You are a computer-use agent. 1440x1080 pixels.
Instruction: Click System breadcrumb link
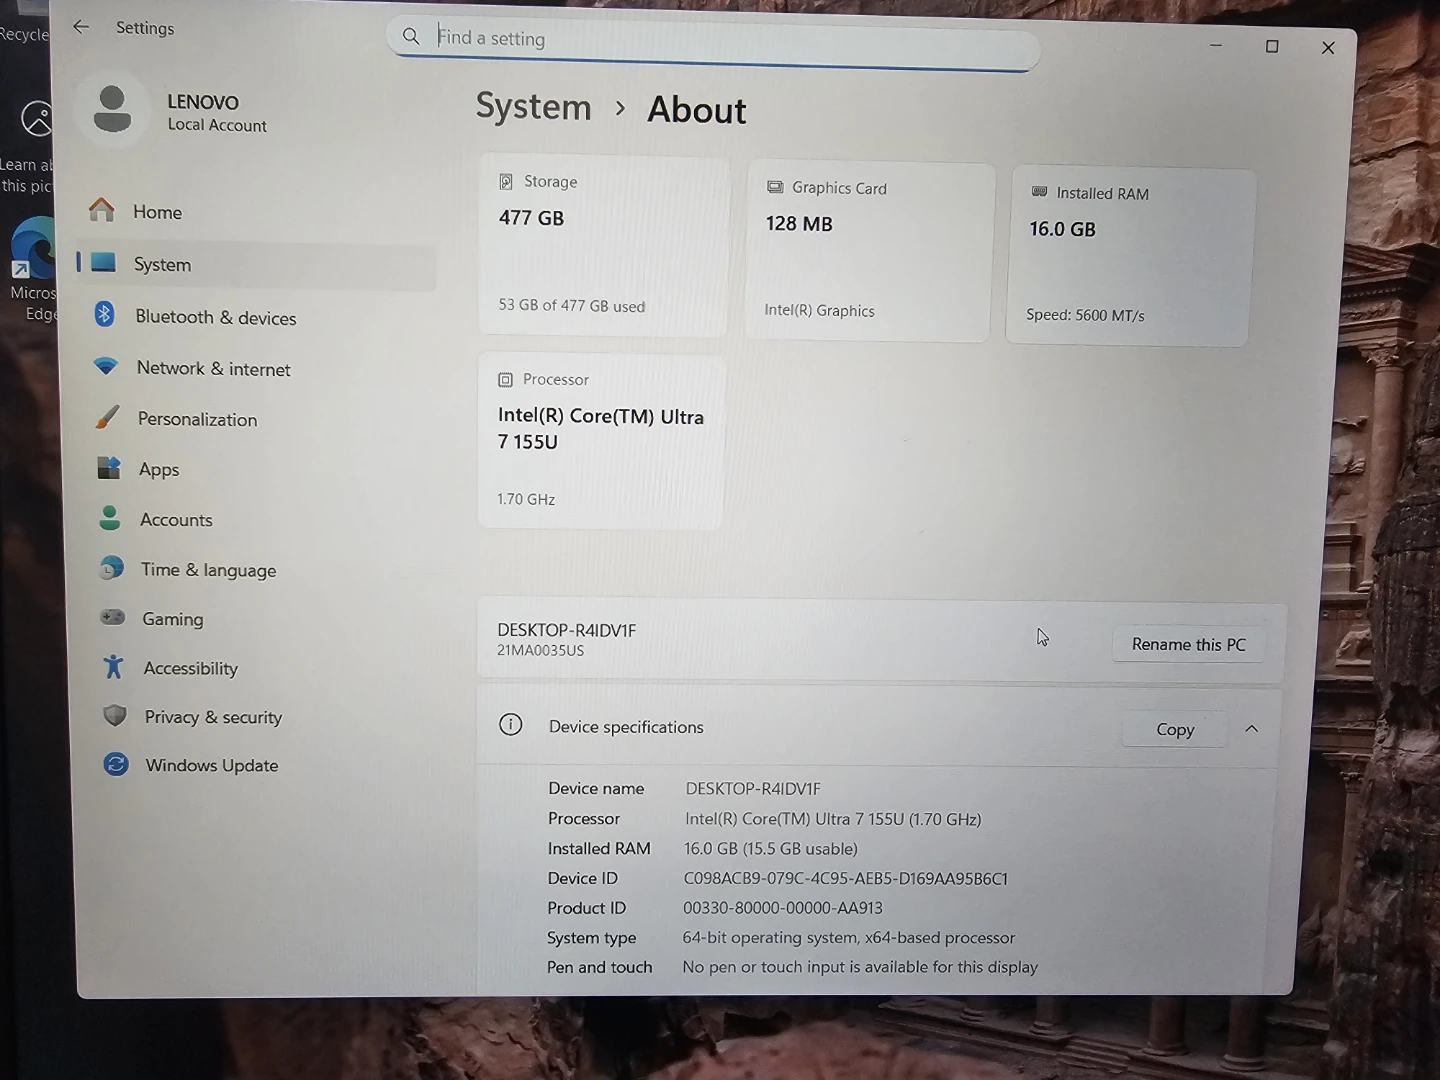tap(533, 106)
